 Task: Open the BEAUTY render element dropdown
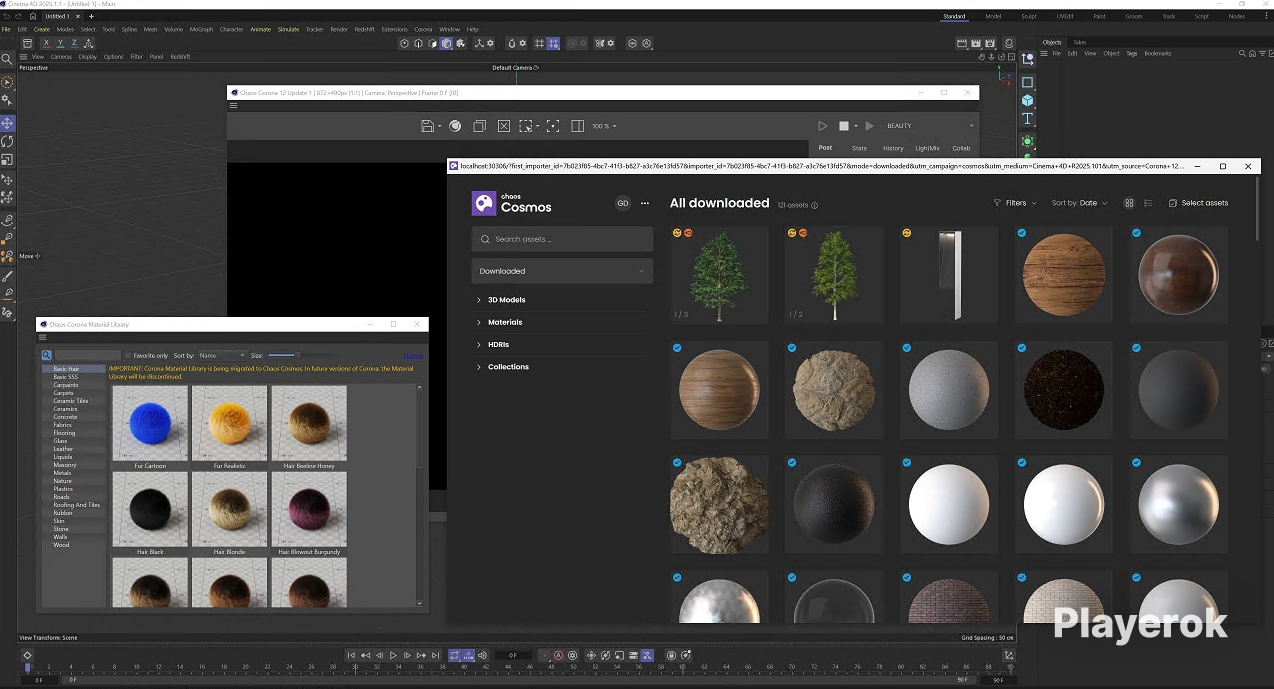point(929,126)
